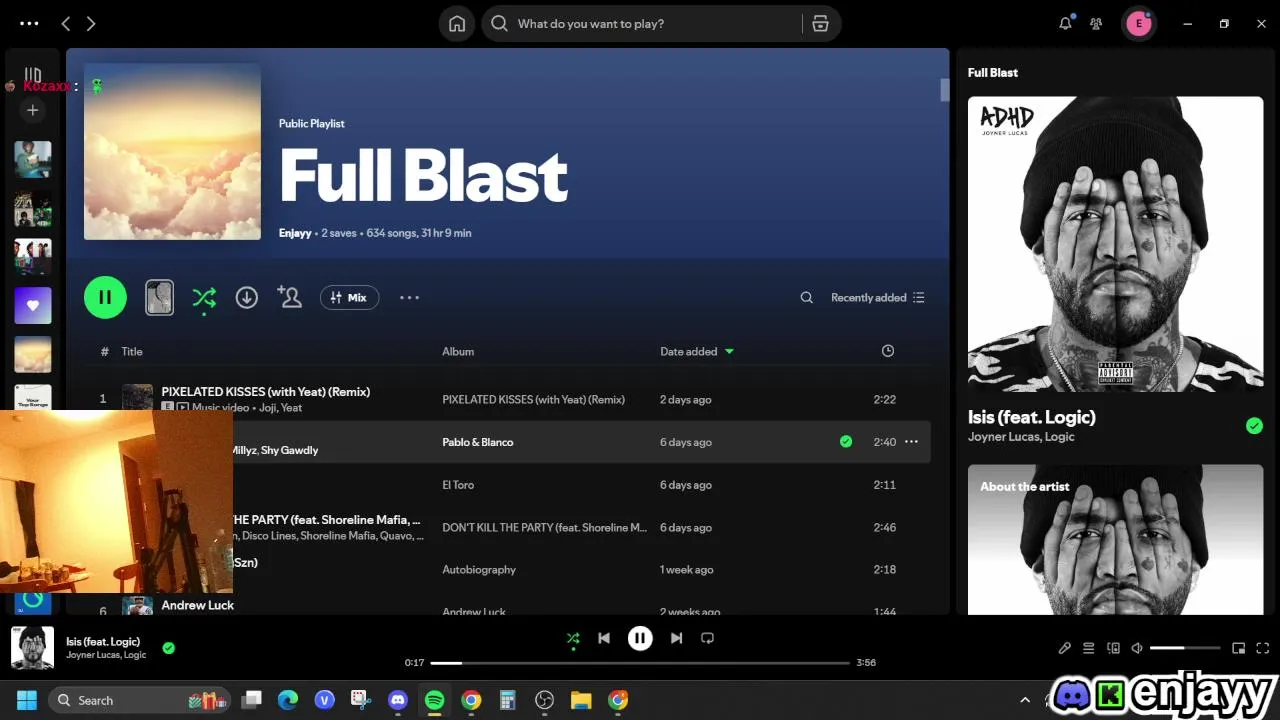1280x720 pixels.
Task: Download the Full Blast playlist
Action: 247,297
